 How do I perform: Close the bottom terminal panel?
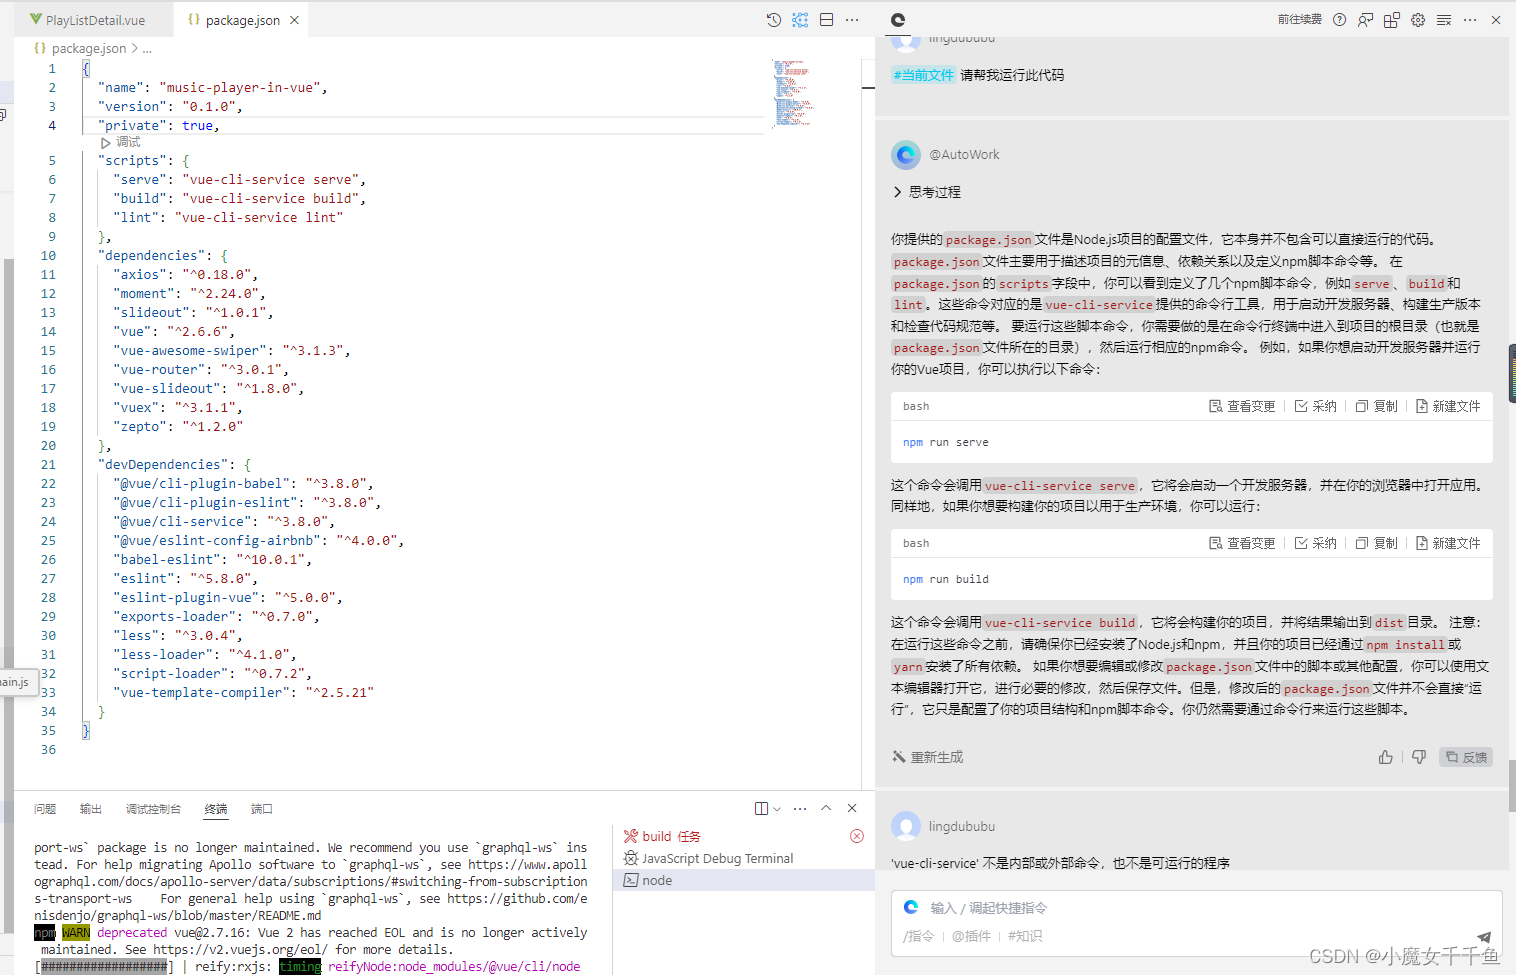point(852,808)
